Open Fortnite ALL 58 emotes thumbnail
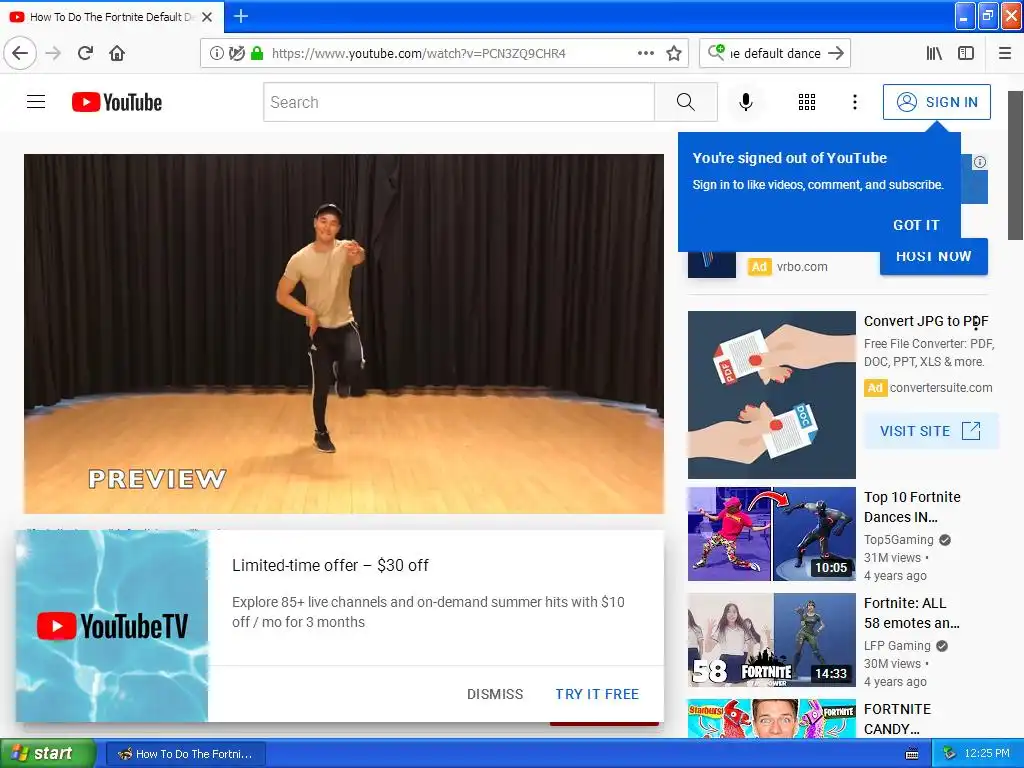This screenshot has height=768, width=1024. tap(771, 639)
